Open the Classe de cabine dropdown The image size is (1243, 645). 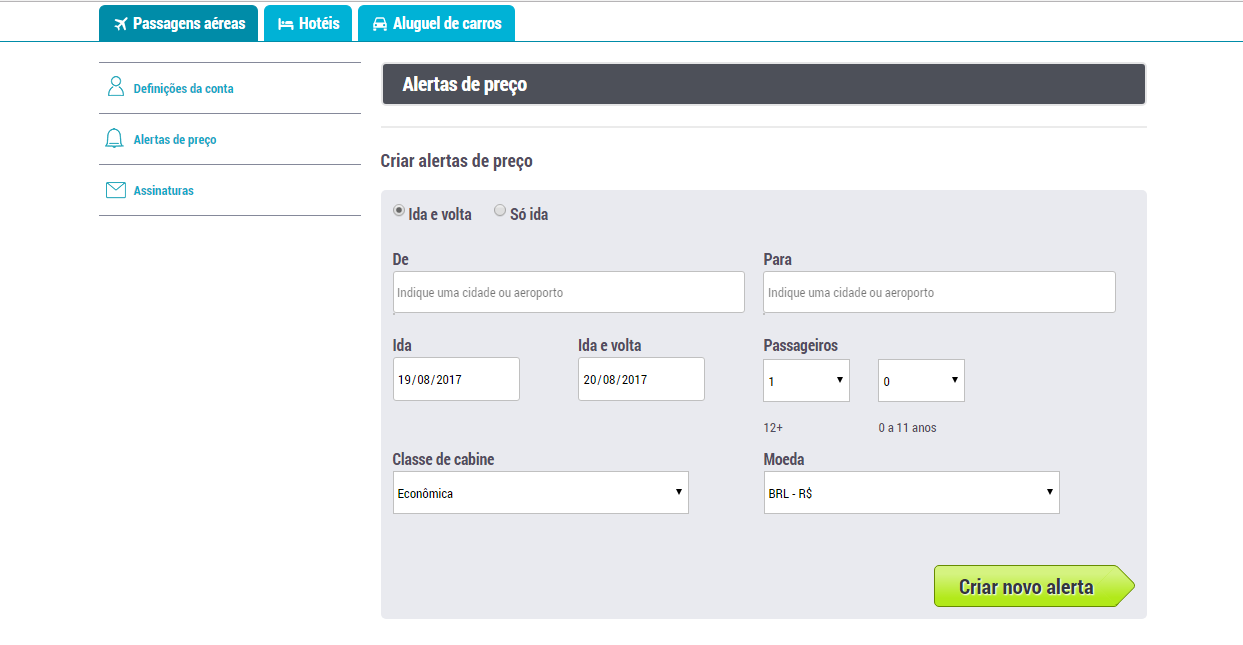click(x=540, y=492)
